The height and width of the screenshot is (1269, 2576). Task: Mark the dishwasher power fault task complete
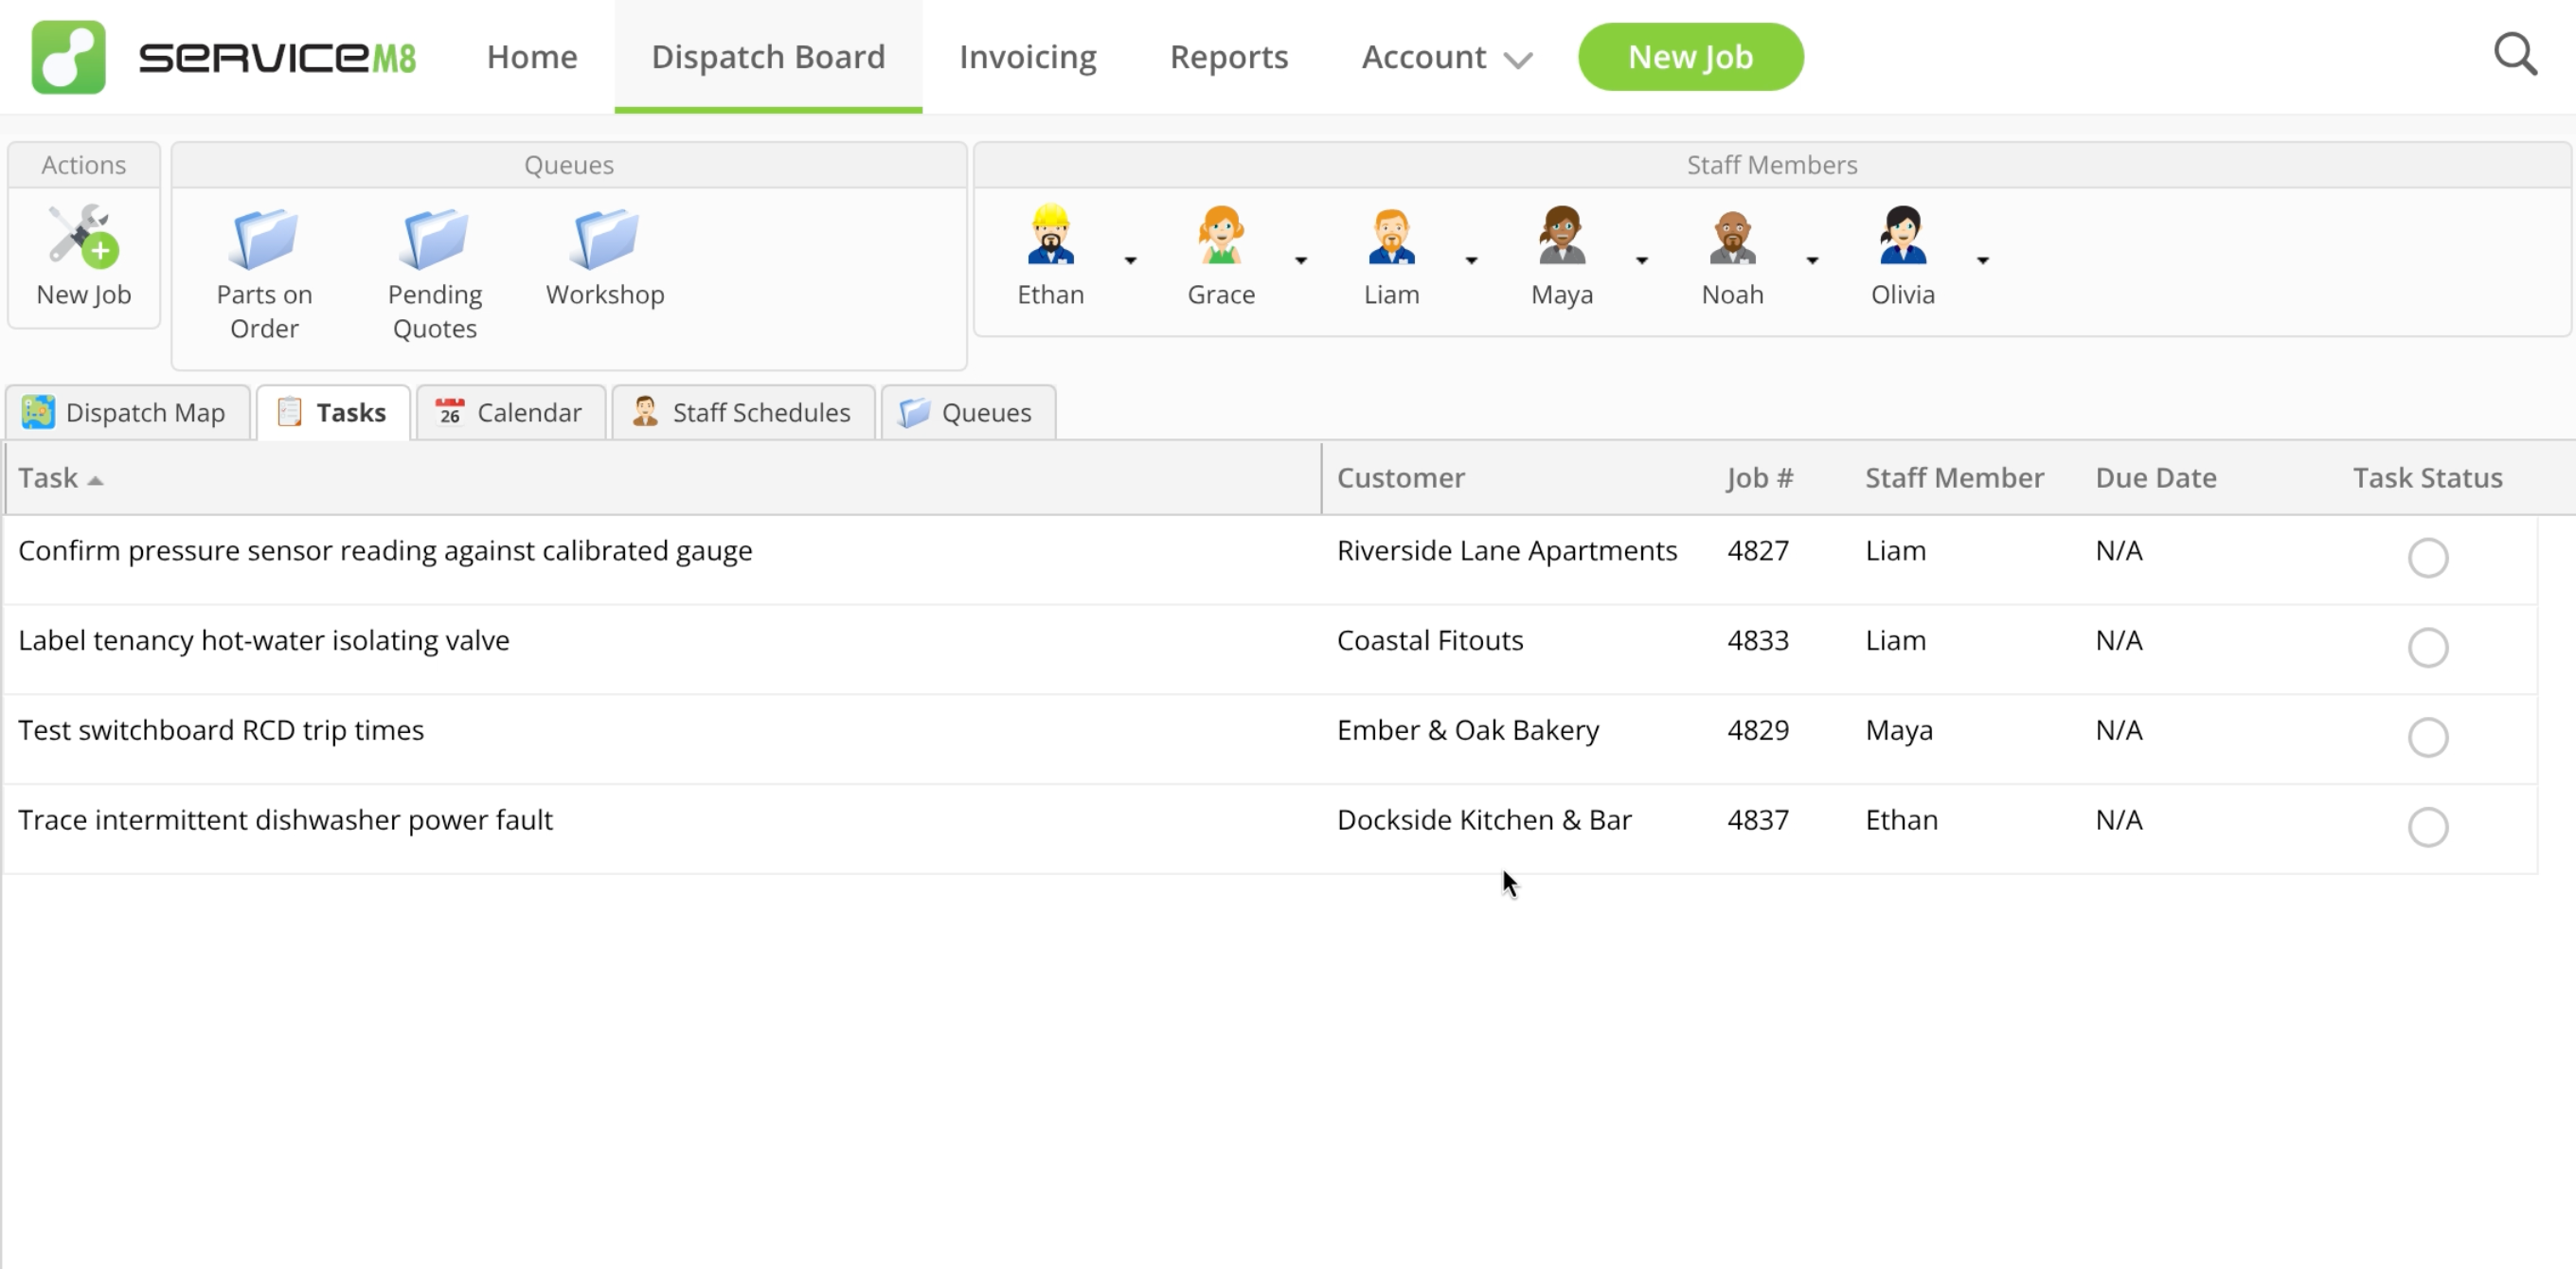(x=2427, y=828)
